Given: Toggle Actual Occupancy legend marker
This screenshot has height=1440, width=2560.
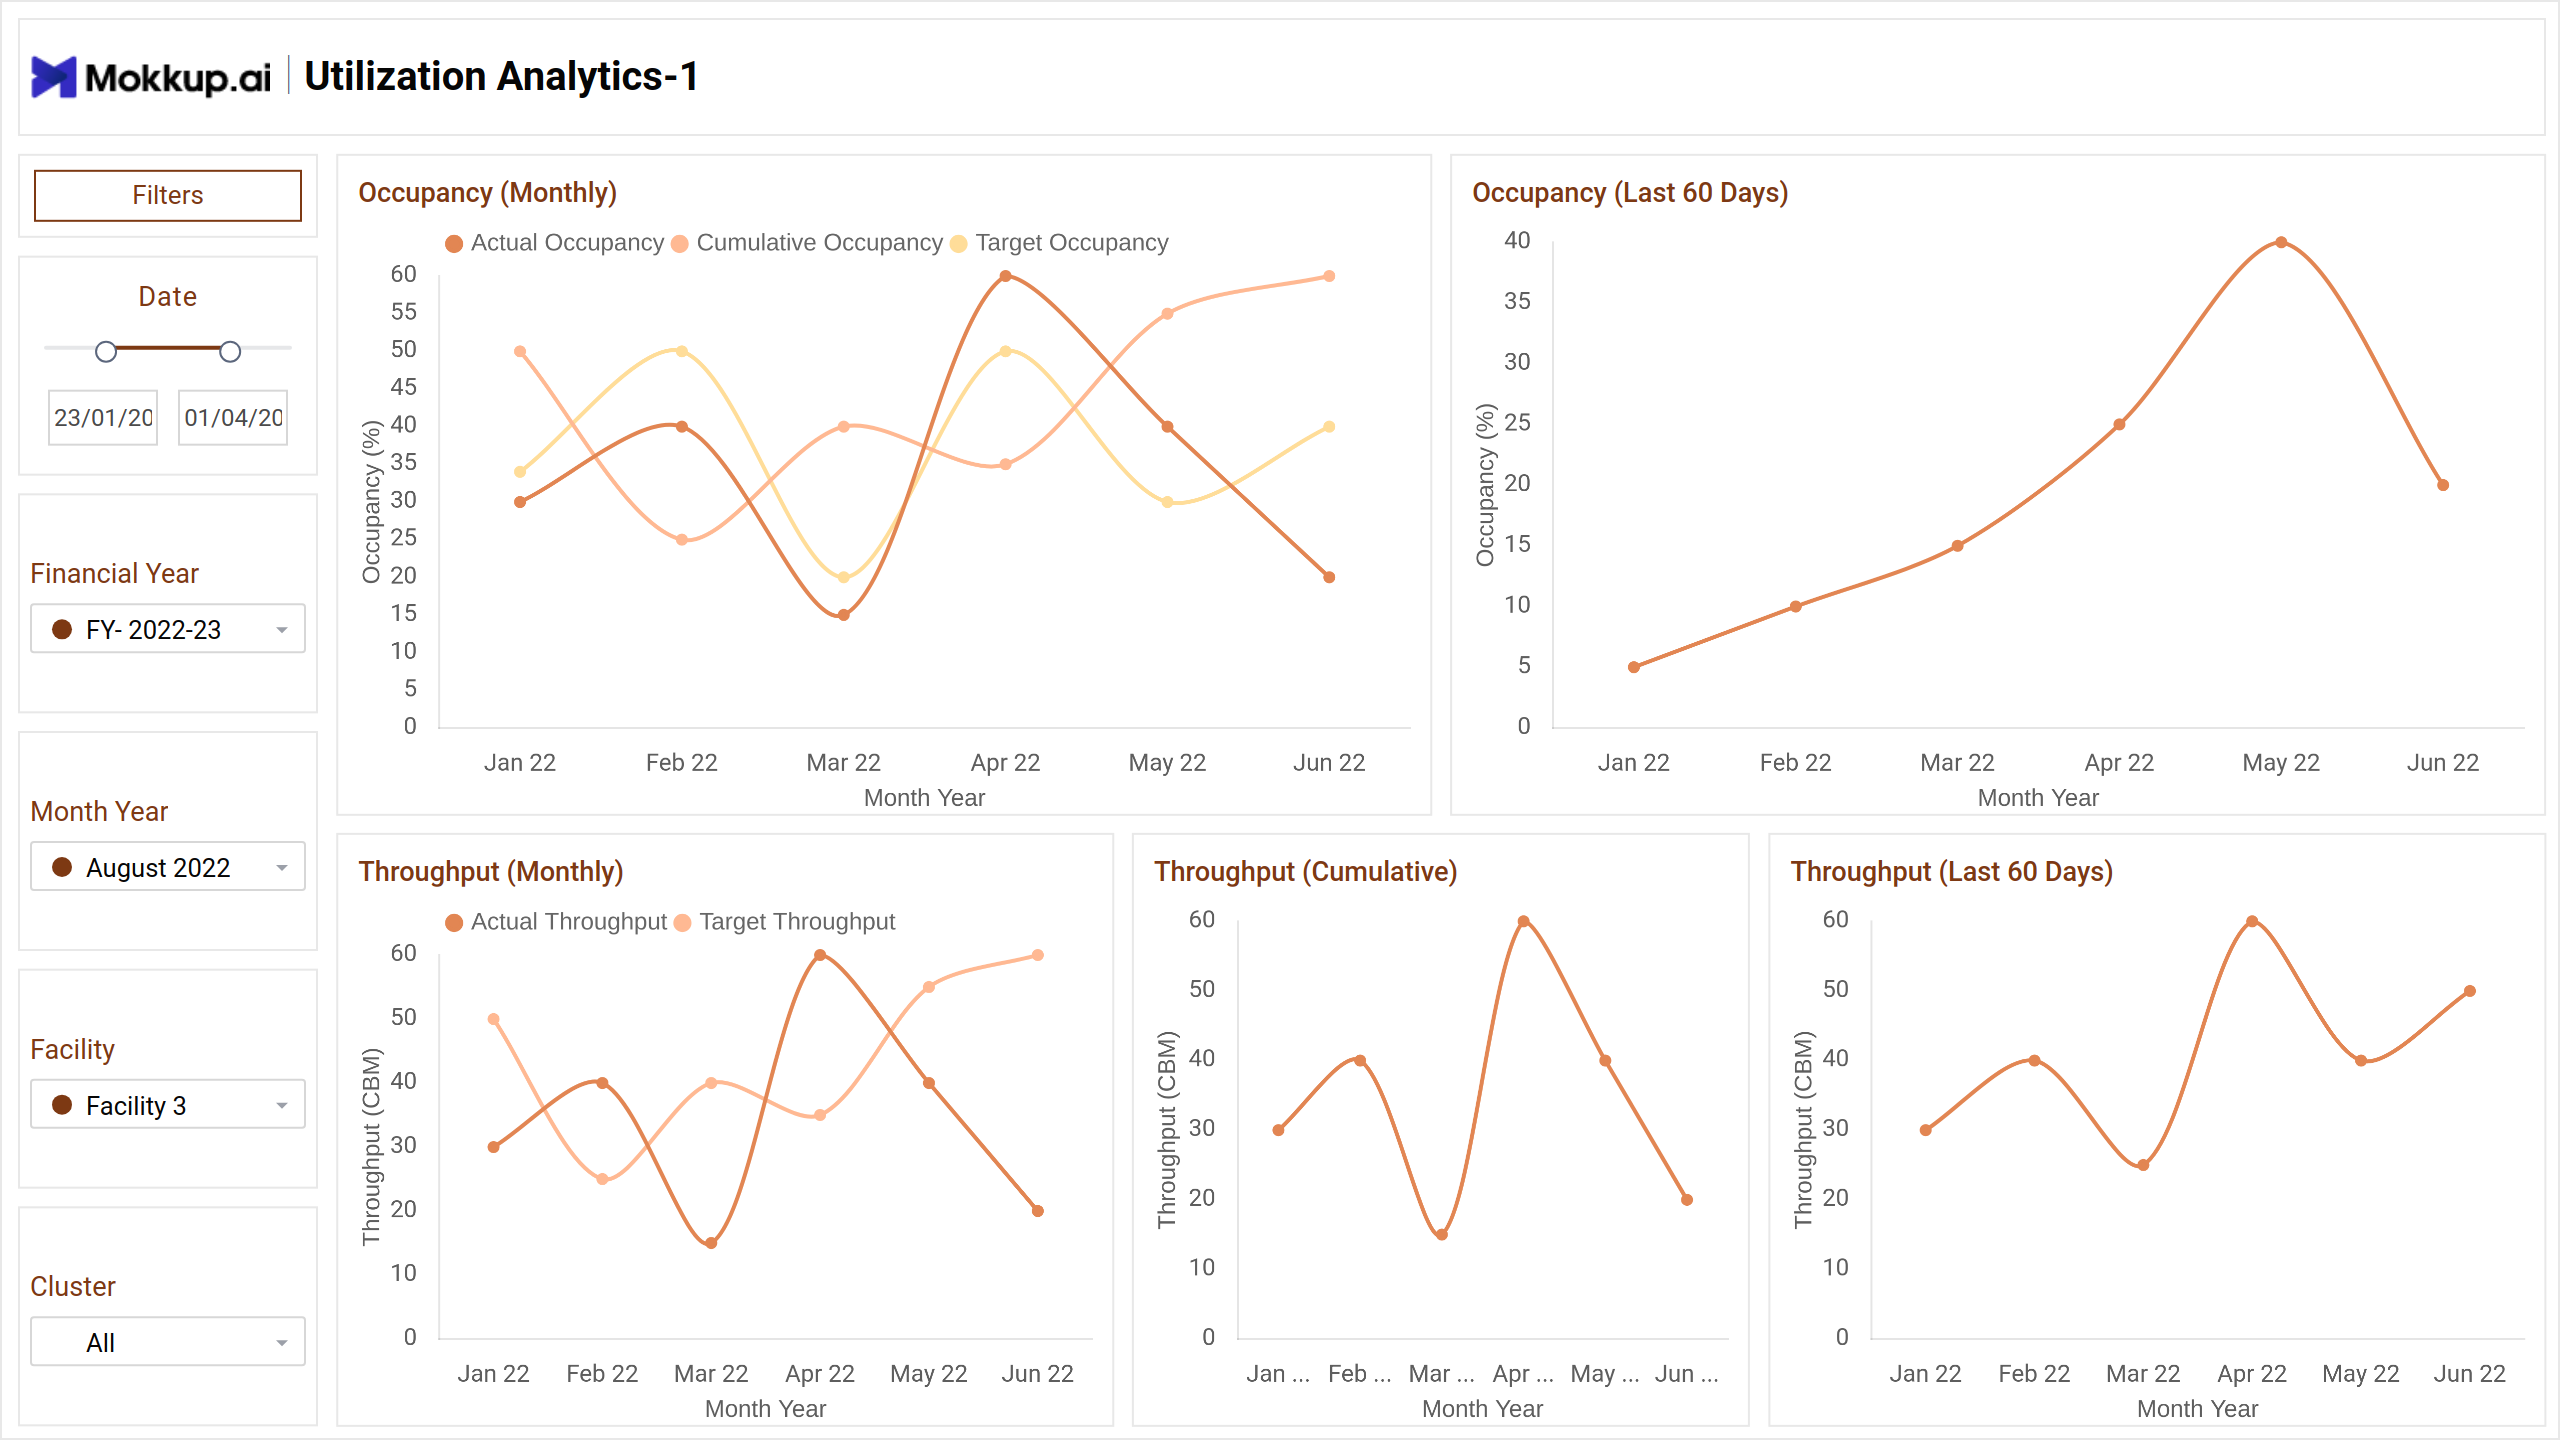Looking at the screenshot, I should (x=454, y=244).
